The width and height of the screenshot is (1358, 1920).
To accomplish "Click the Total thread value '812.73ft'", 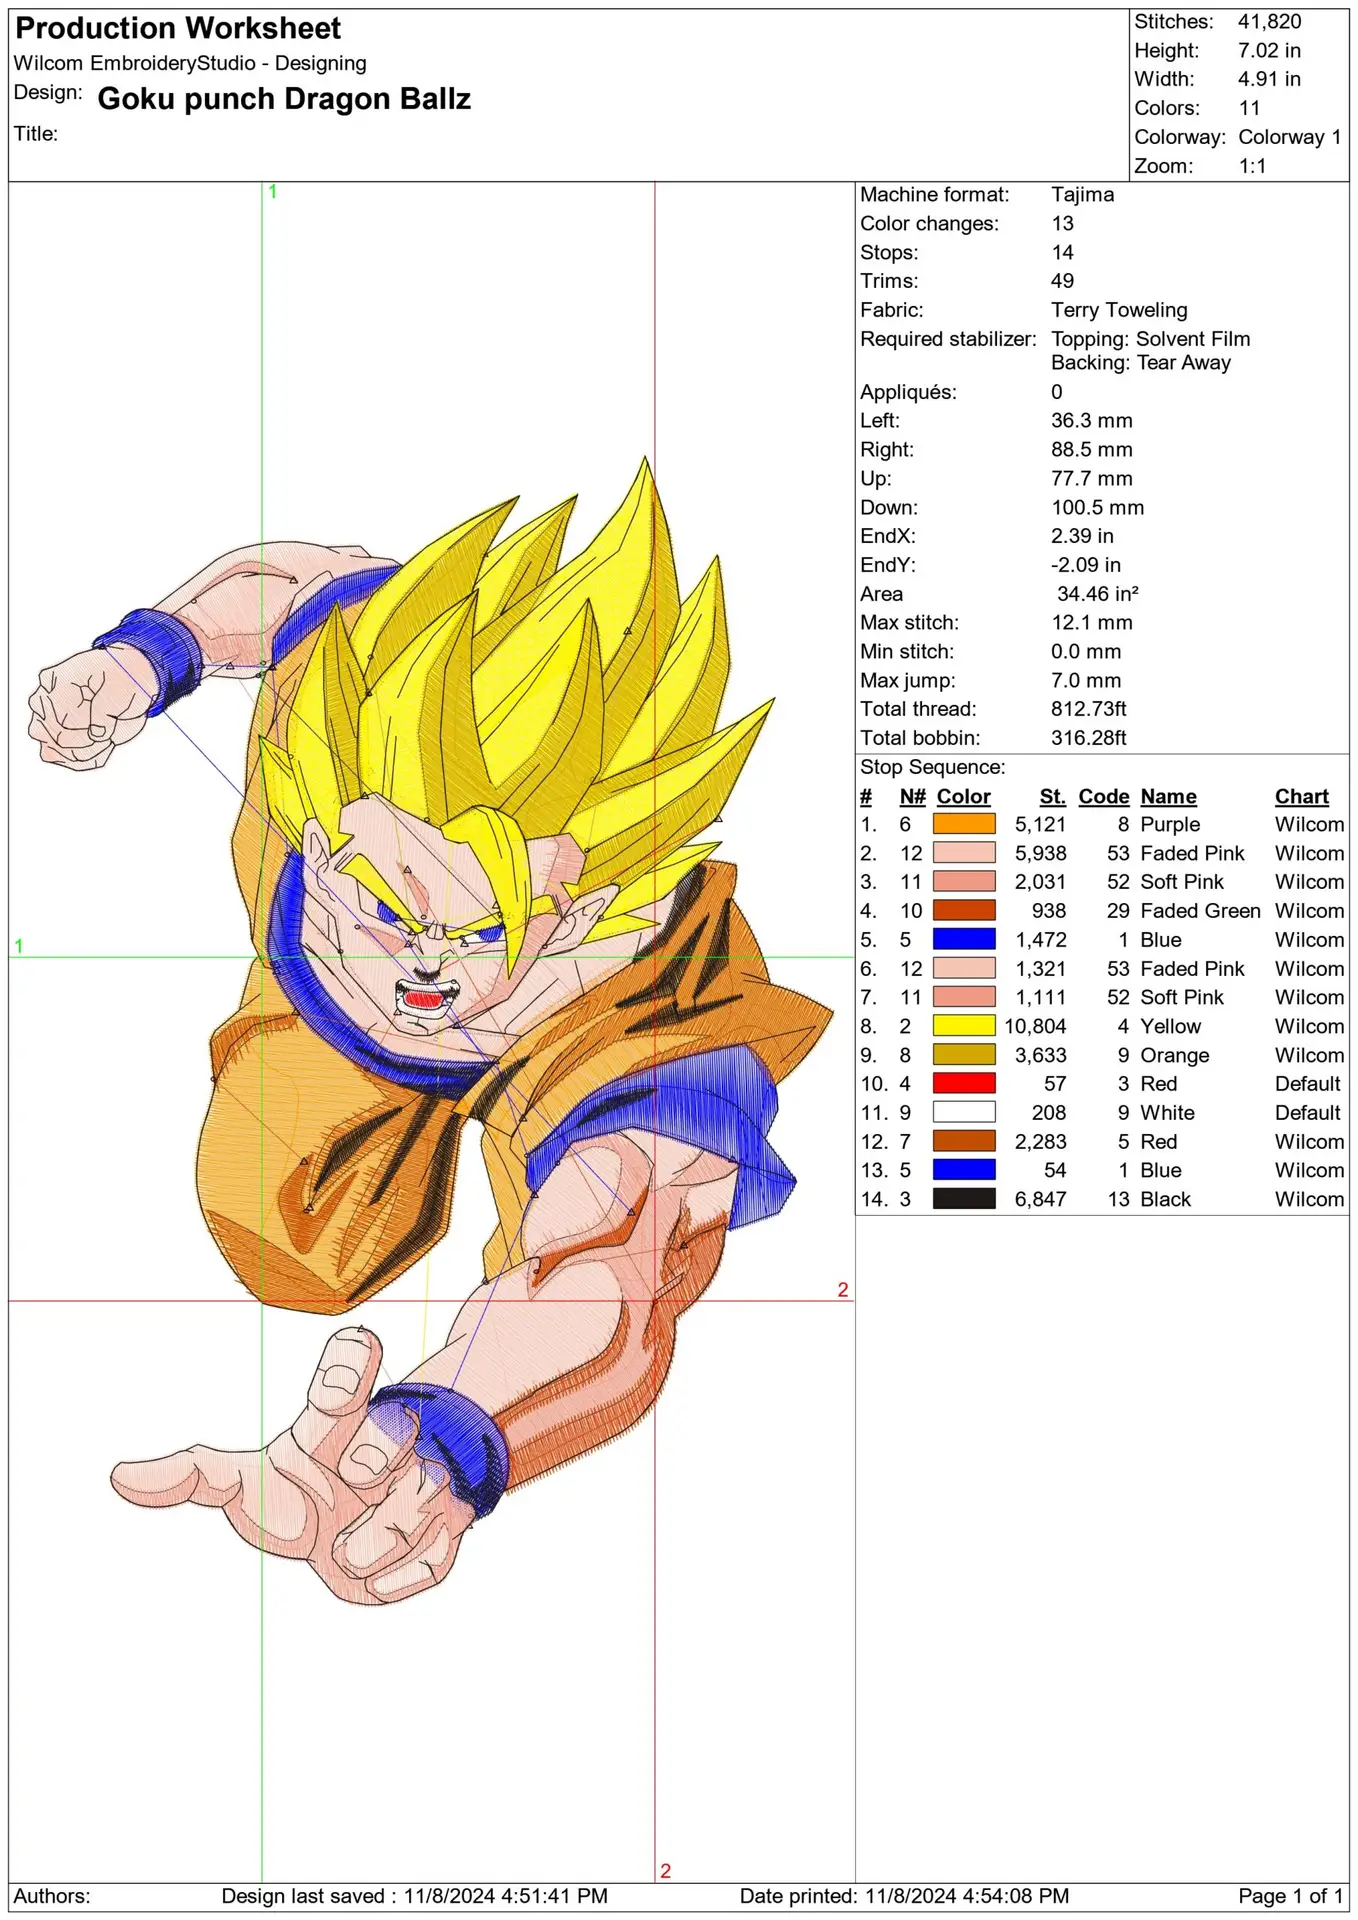I will (1088, 709).
